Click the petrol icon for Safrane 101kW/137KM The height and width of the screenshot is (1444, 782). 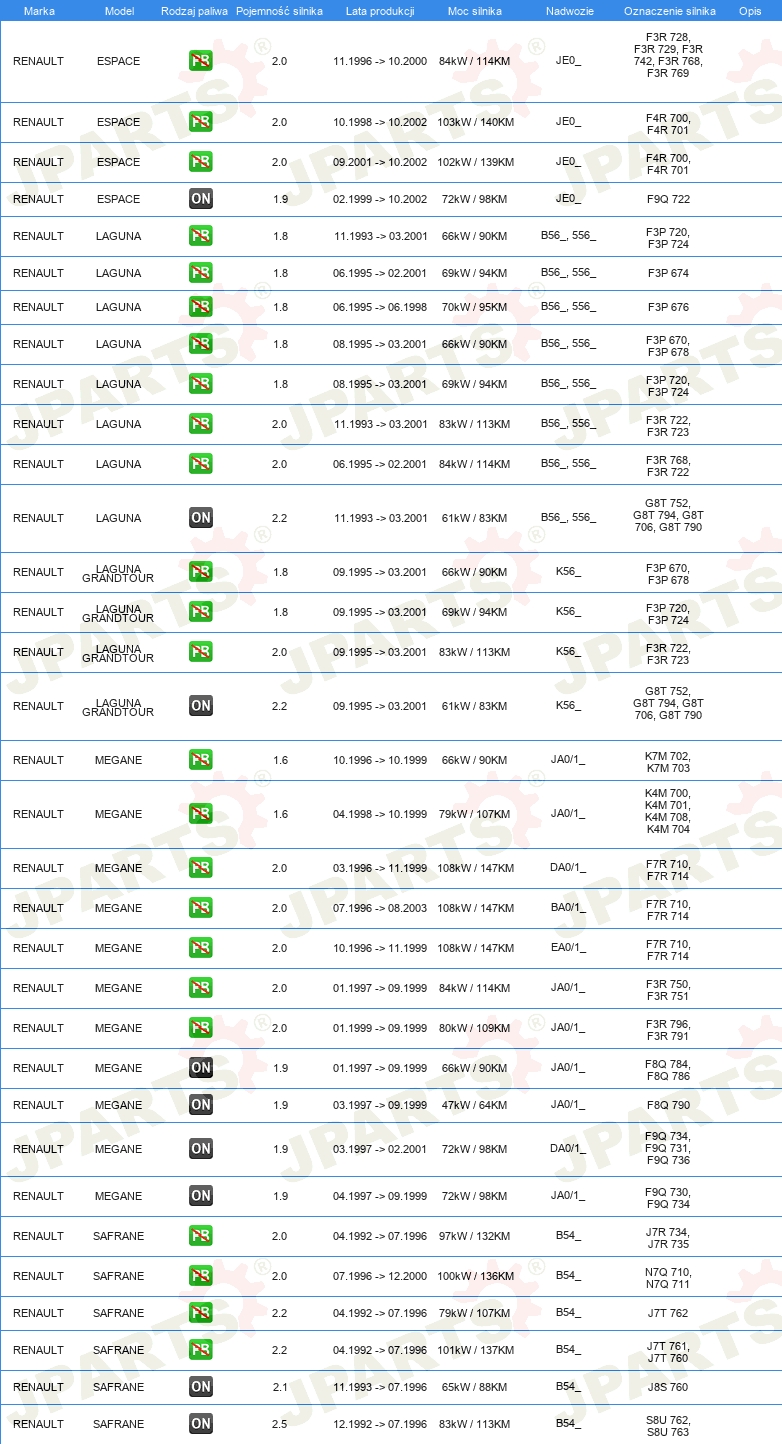pyautogui.click(x=200, y=1350)
